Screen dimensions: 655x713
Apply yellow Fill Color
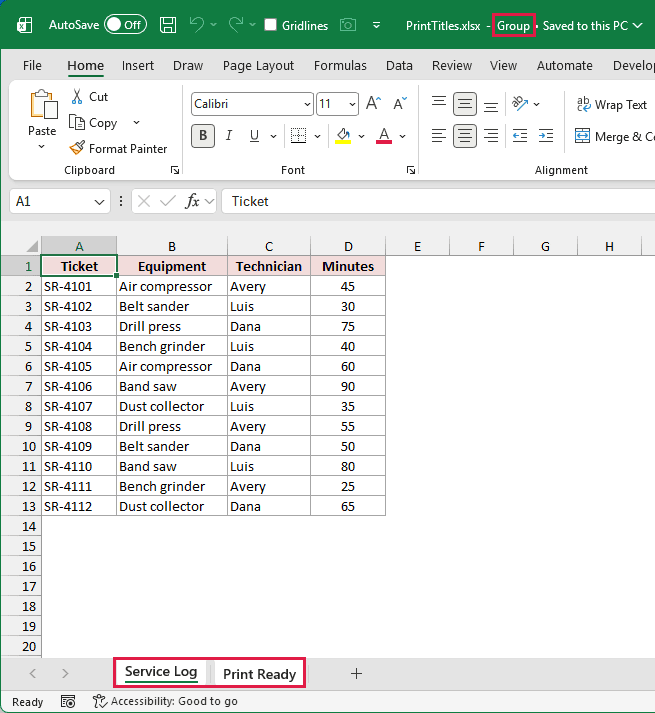pyautogui.click(x=343, y=136)
